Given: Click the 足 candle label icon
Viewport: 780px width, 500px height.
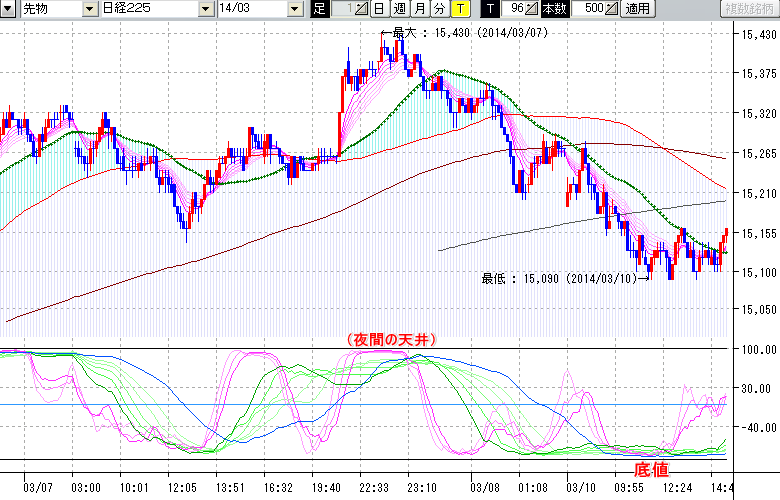Looking at the screenshot, I should (320, 9).
